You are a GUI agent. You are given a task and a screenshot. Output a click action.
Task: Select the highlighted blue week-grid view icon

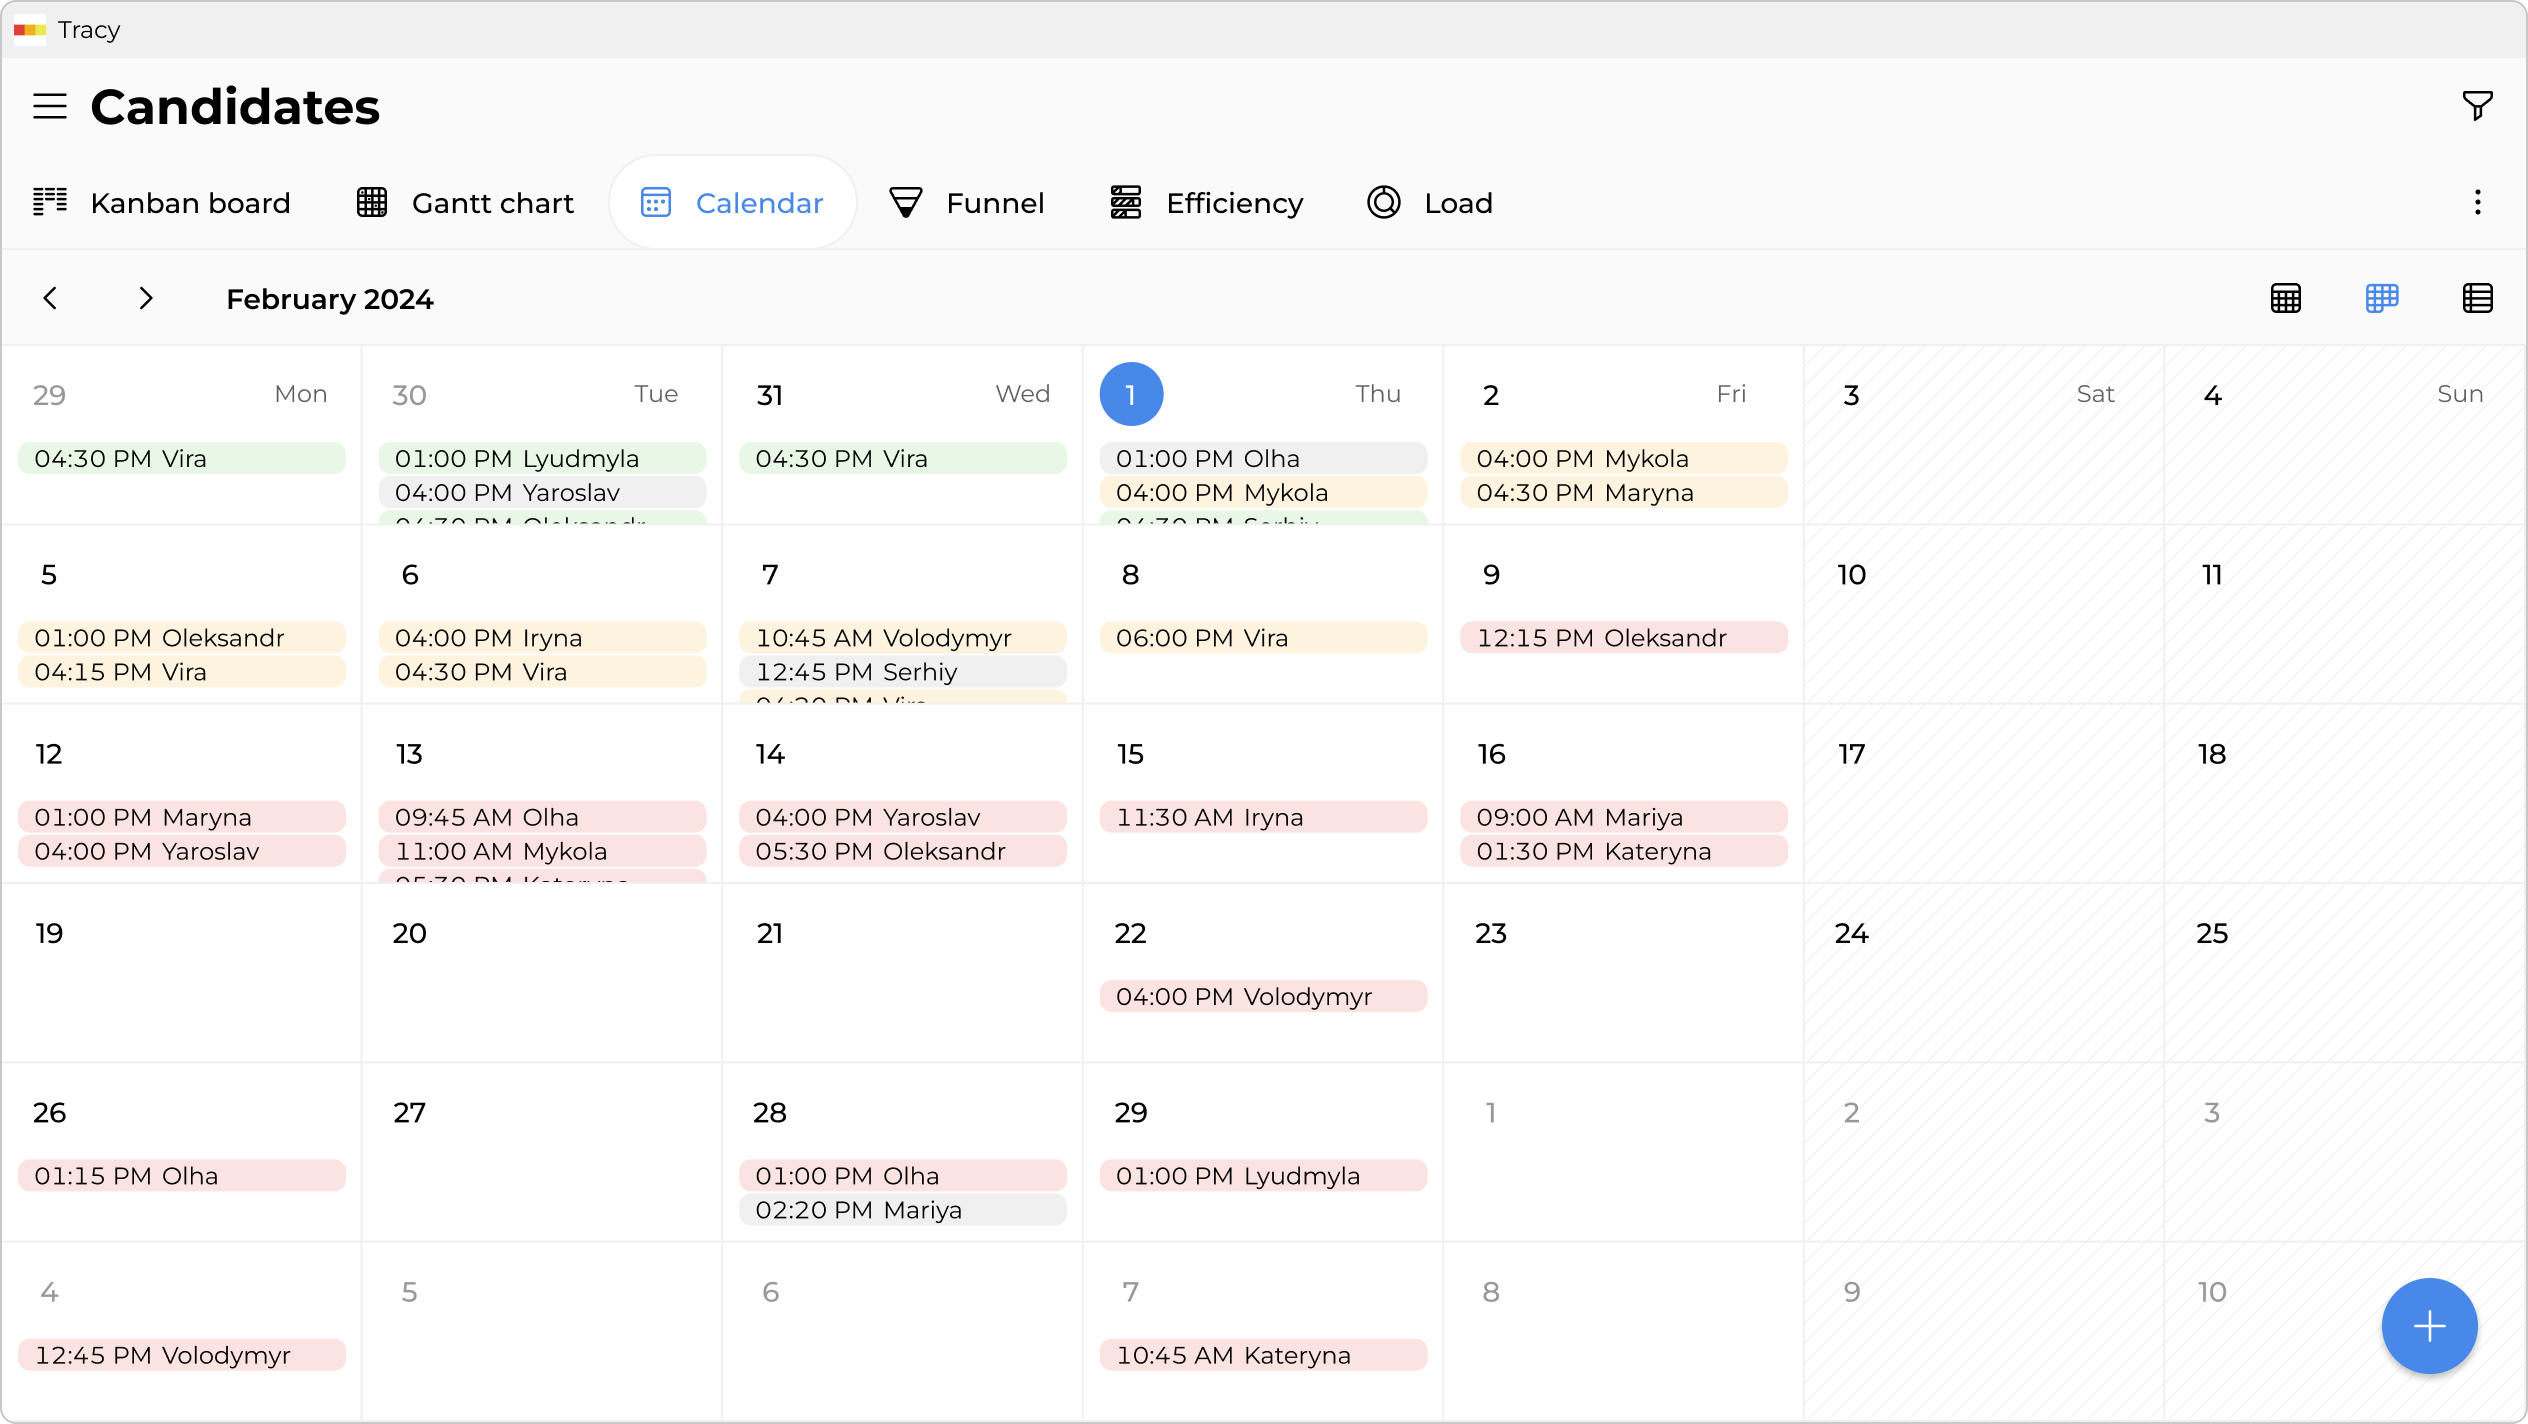[2382, 298]
